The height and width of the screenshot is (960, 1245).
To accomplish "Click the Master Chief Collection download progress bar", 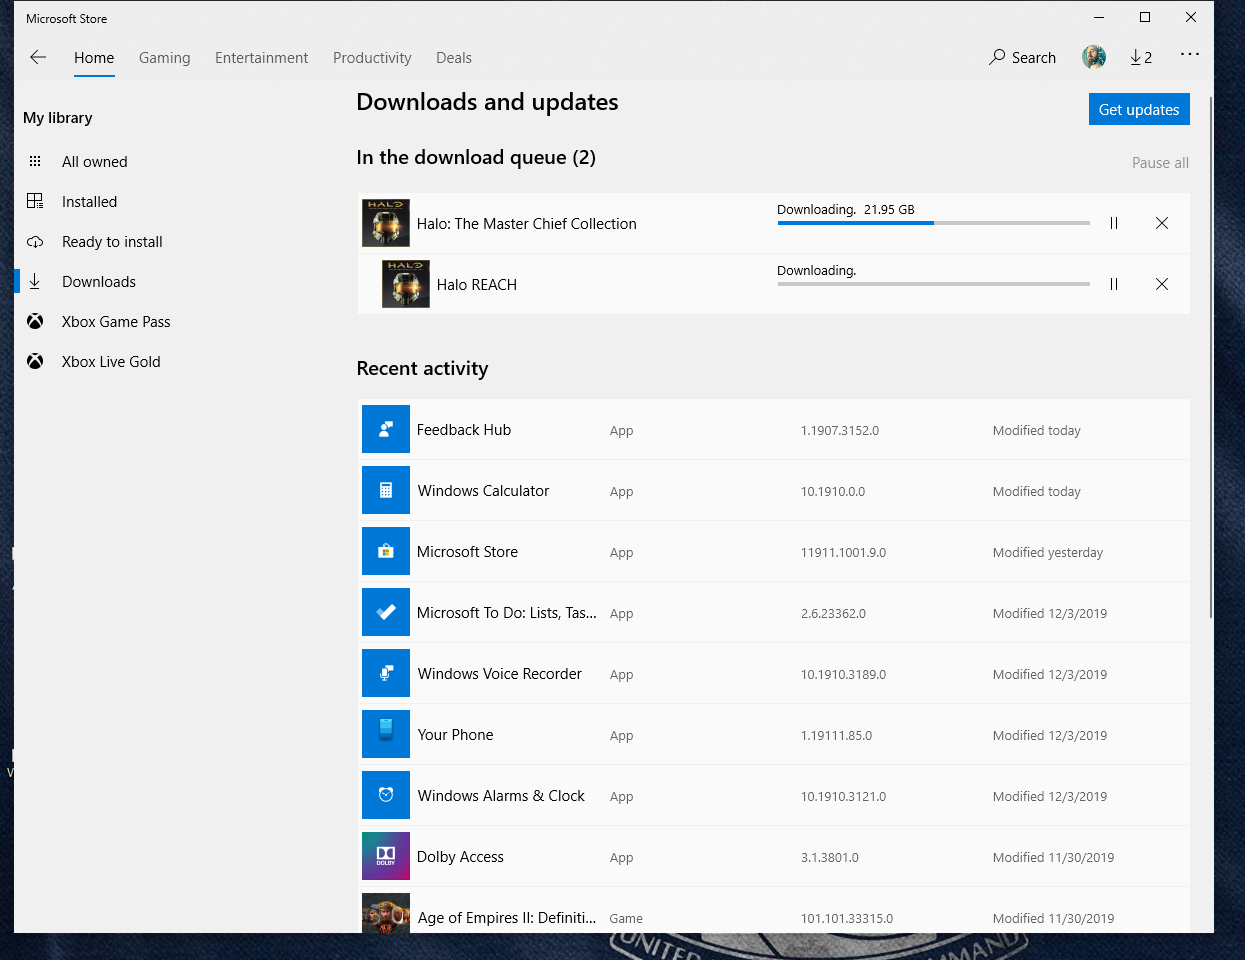I will click(934, 223).
